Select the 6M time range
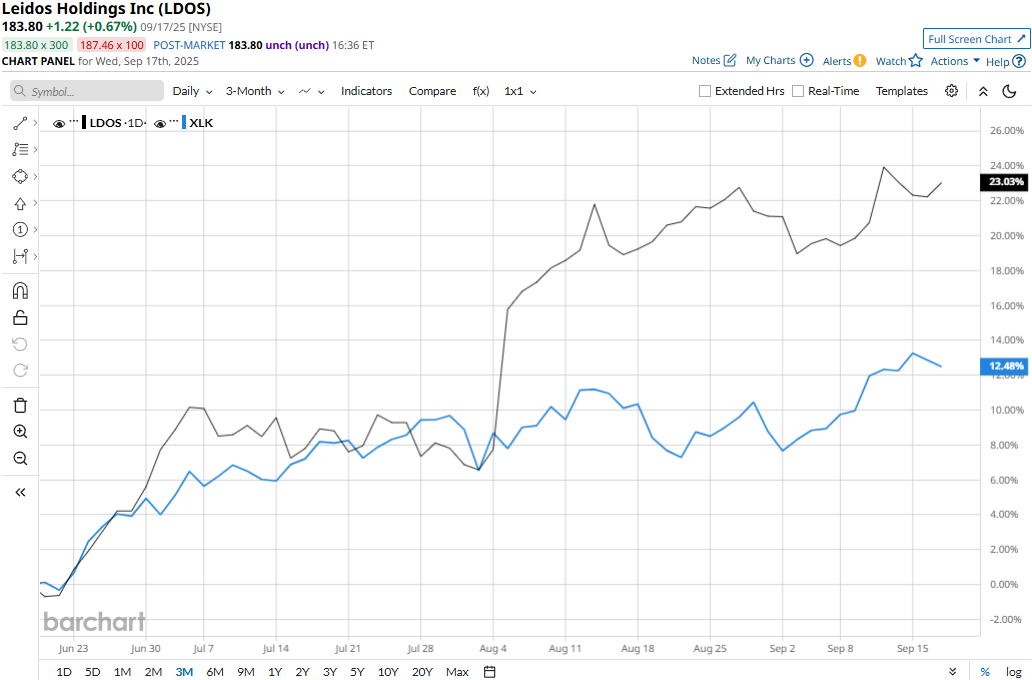 point(215,671)
